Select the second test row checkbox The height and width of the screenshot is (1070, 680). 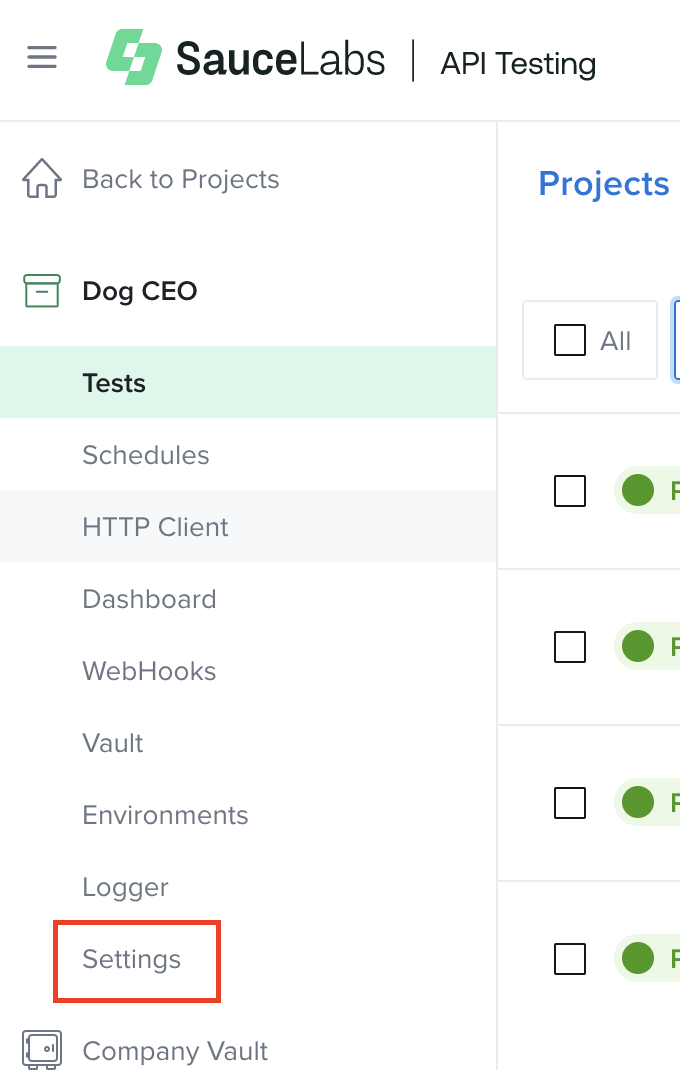[x=570, y=647]
